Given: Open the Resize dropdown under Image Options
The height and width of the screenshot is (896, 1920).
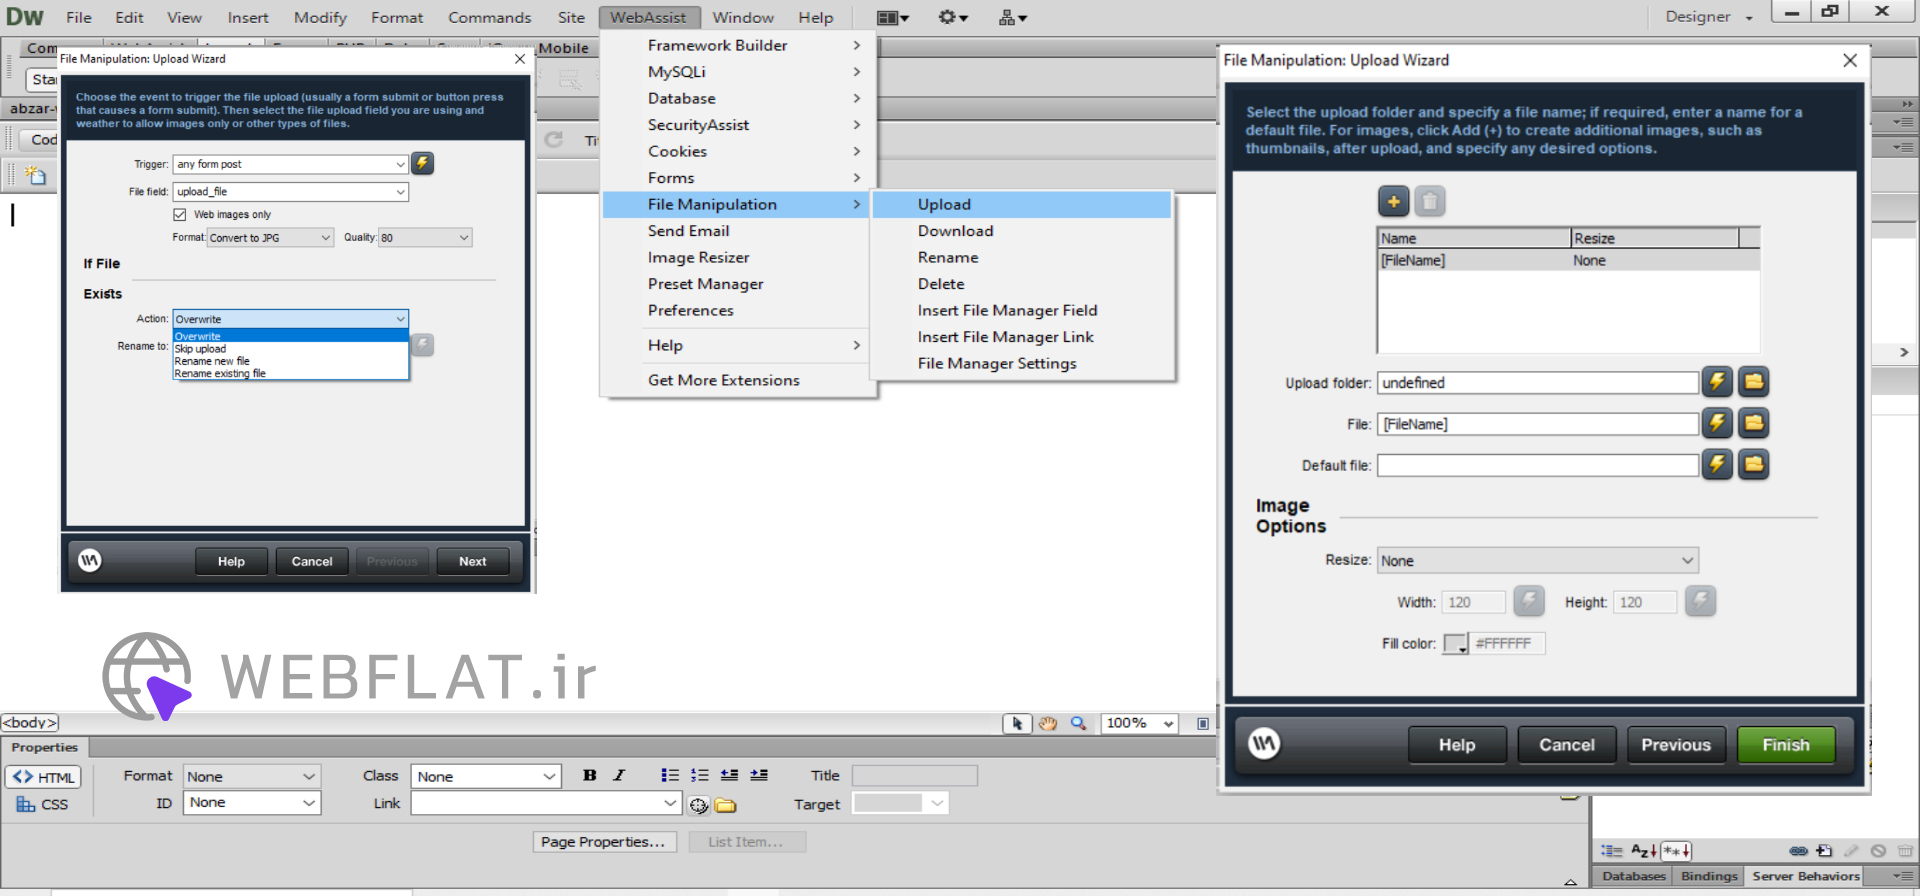Looking at the screenshot, I should (x=1538, y=560).
